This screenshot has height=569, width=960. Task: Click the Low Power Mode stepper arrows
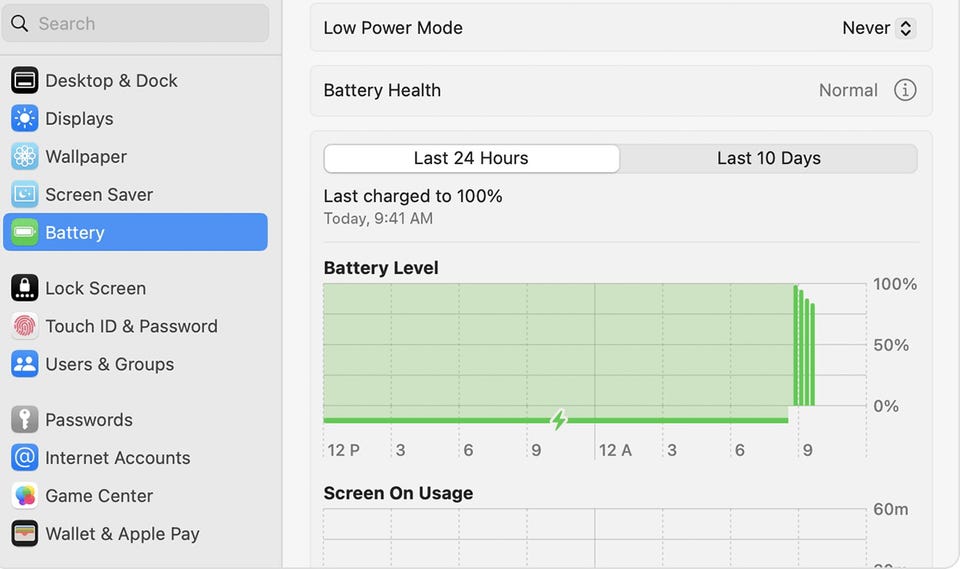(906, 28)
